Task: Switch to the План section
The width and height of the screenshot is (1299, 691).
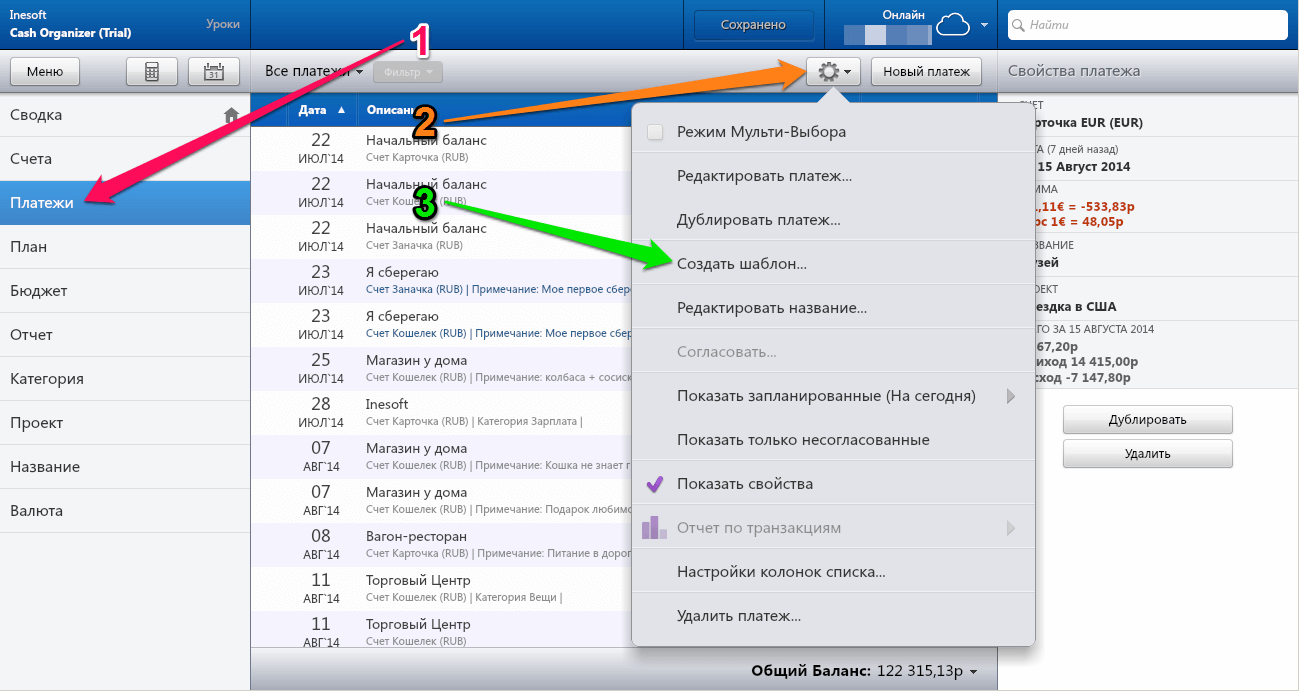Action: [125, 247]
